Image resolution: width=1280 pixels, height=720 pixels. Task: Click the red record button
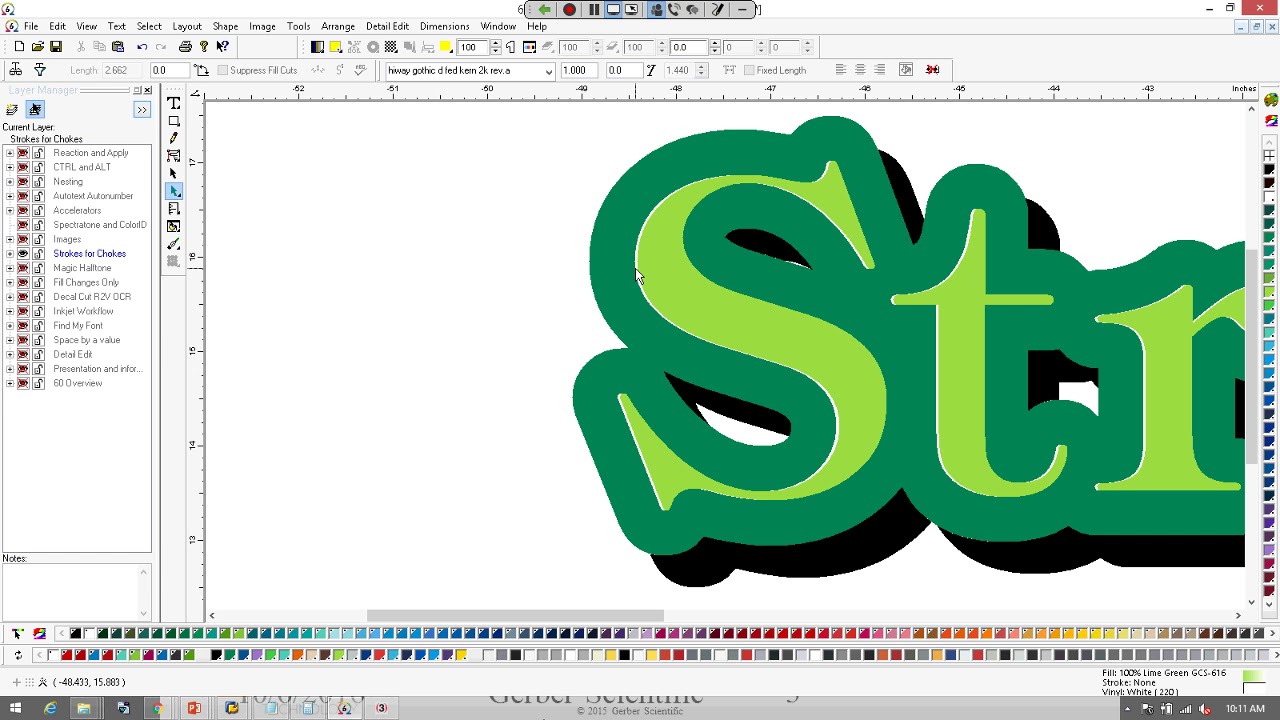tap(569, 10)
